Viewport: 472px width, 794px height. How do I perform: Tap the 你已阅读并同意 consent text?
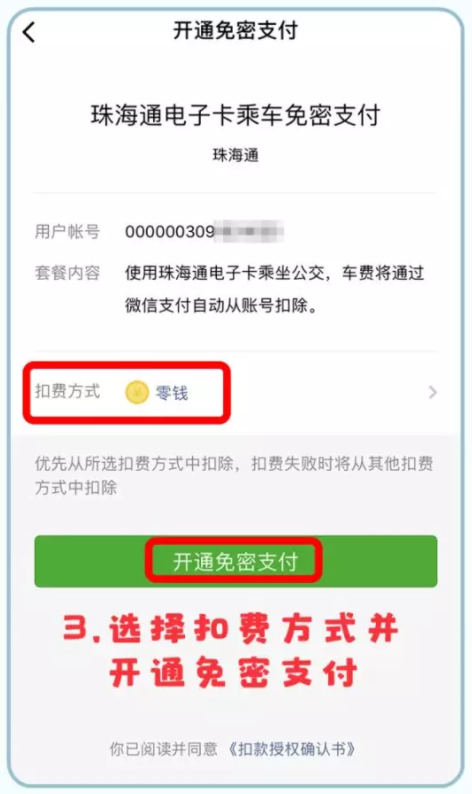[x=164, y=749]
